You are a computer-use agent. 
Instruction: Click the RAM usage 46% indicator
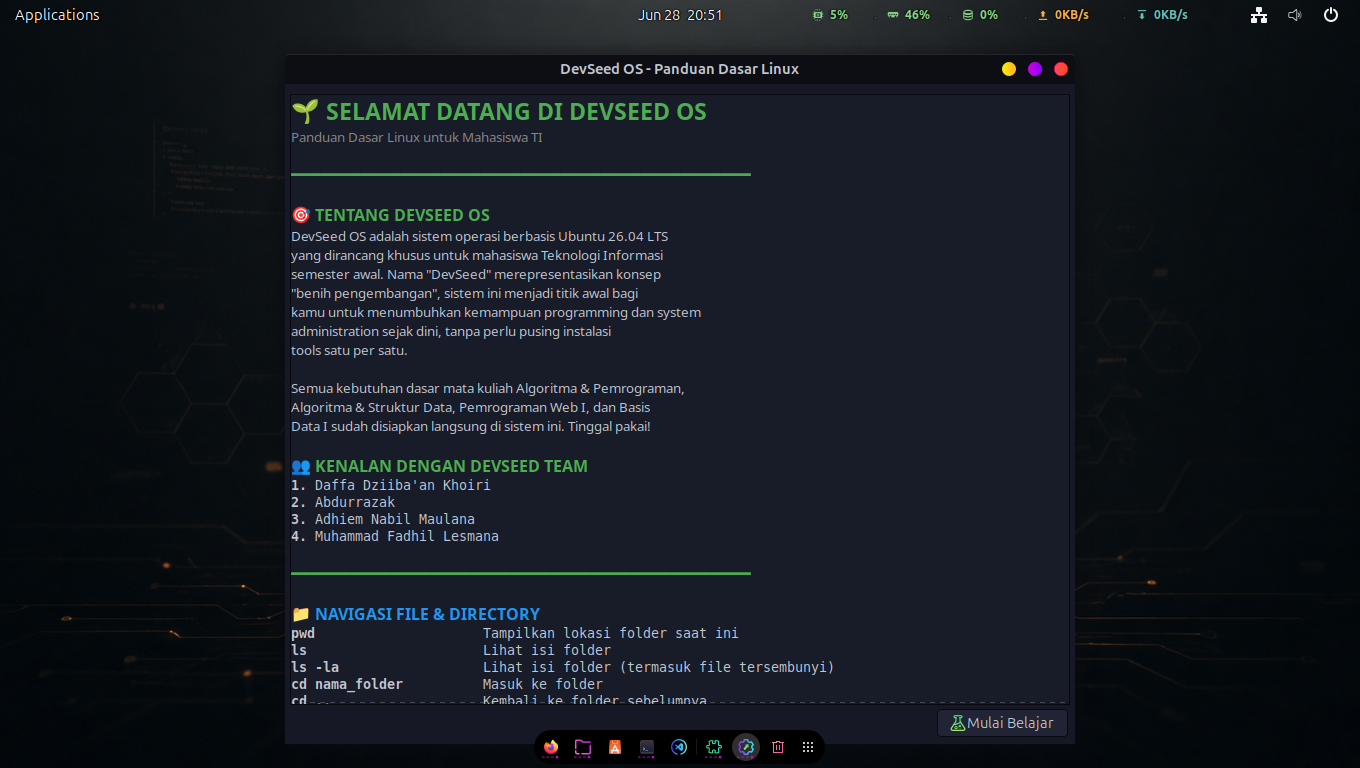pyautogui.click(x=908, y=15)
